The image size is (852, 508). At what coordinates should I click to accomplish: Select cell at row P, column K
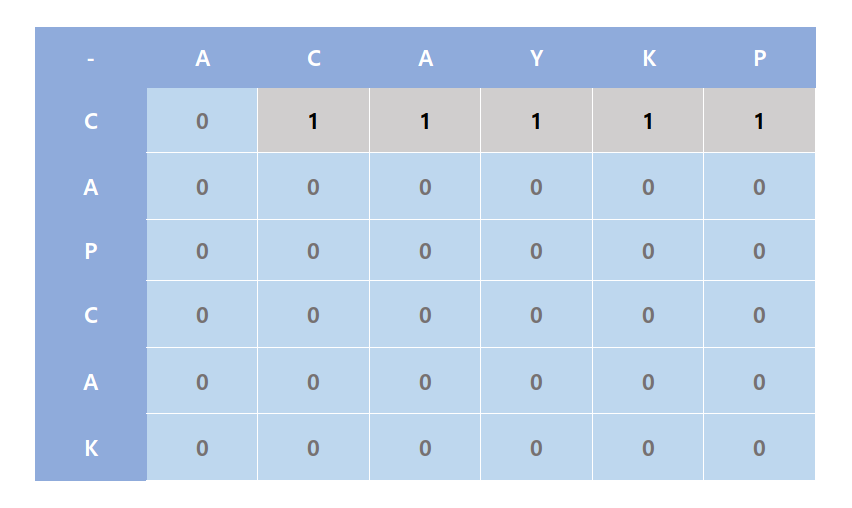tap(648, 250)
